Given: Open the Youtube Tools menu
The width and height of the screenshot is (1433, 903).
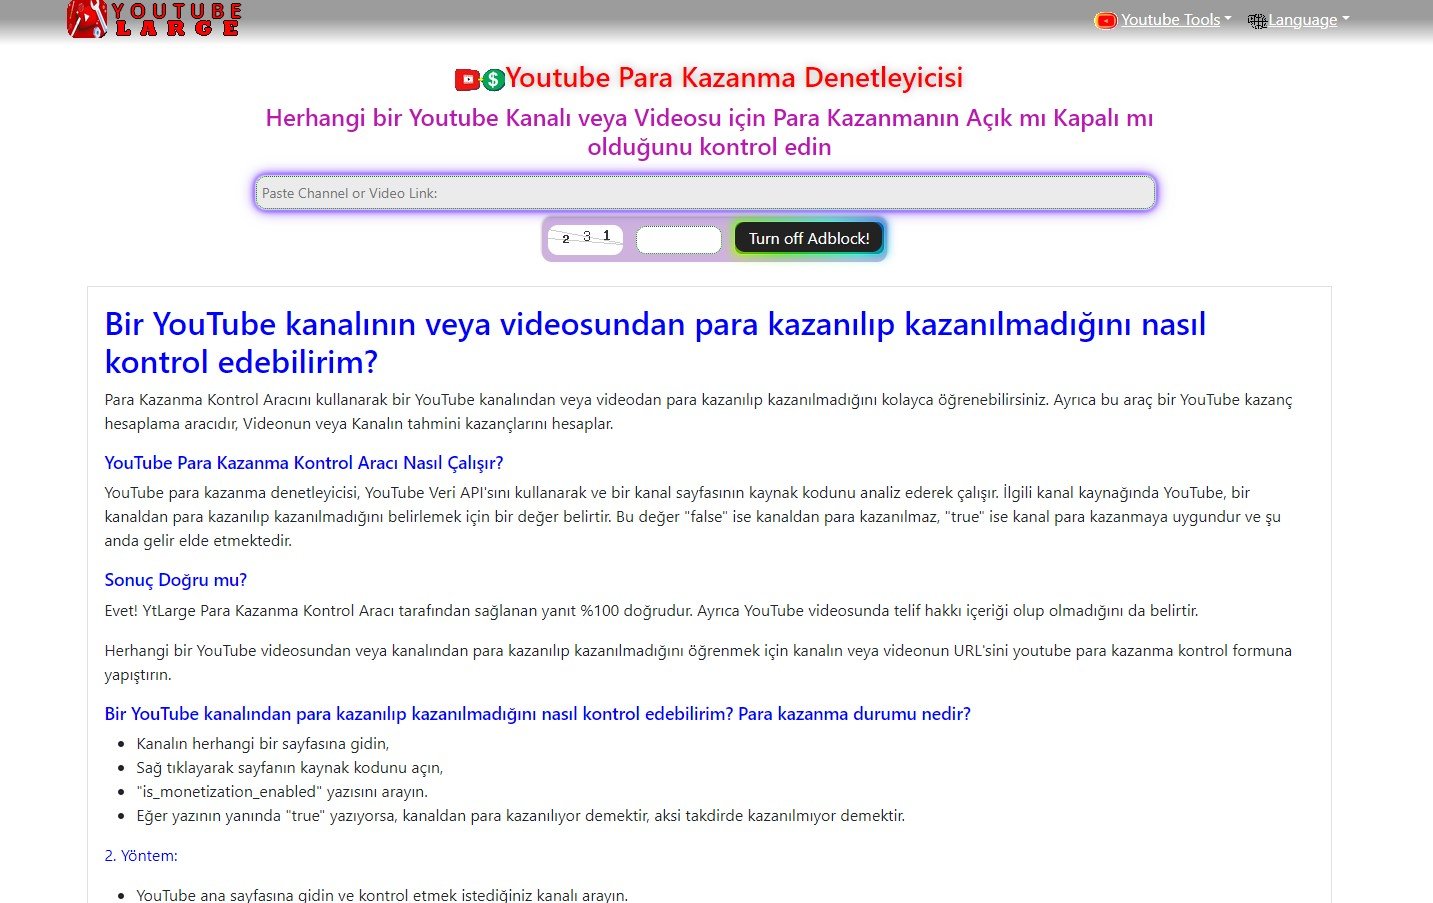Looking at the screenshot, I should 1170,20.
